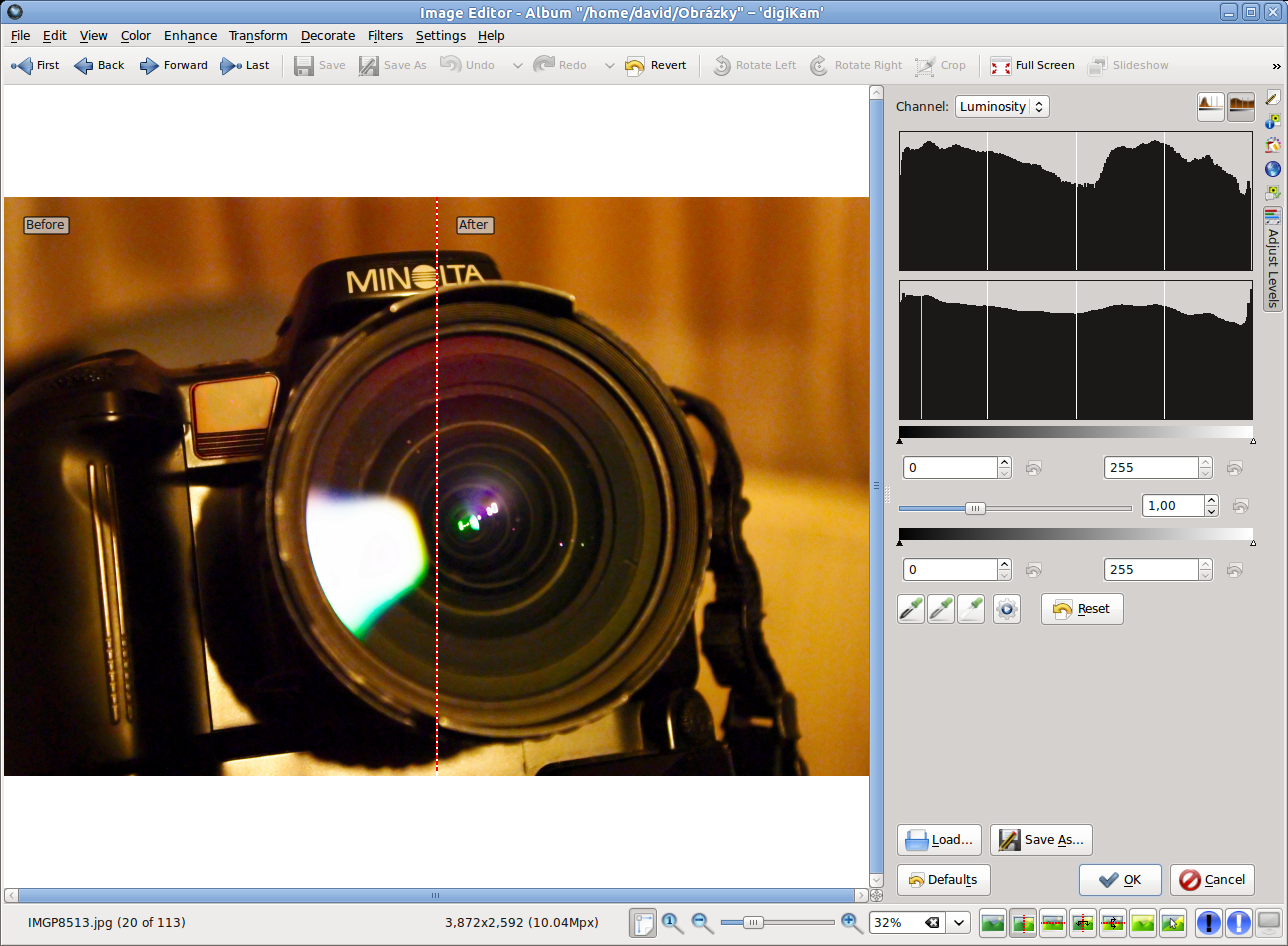Open the Transform menu
1288x946 pixels.
258,35
